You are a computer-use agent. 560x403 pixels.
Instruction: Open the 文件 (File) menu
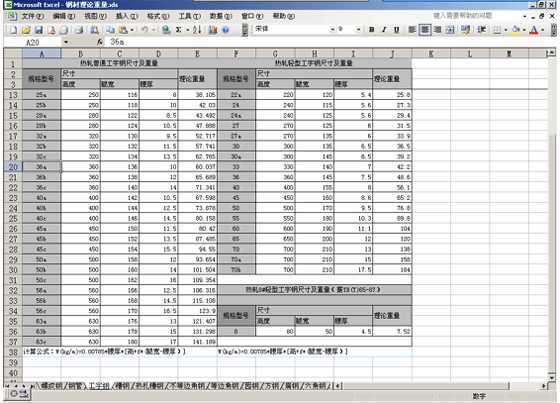click(x=33, y=16)
